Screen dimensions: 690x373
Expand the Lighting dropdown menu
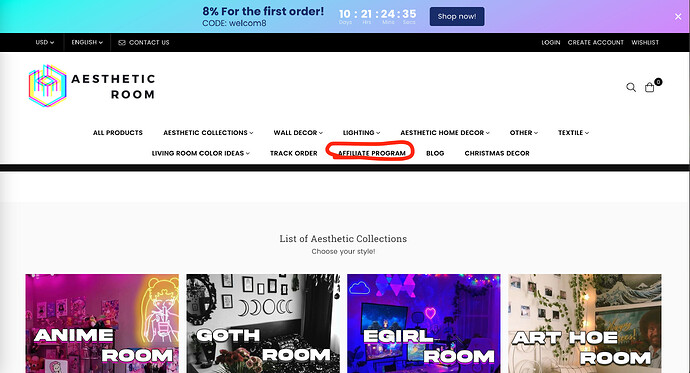coord(361,132)
